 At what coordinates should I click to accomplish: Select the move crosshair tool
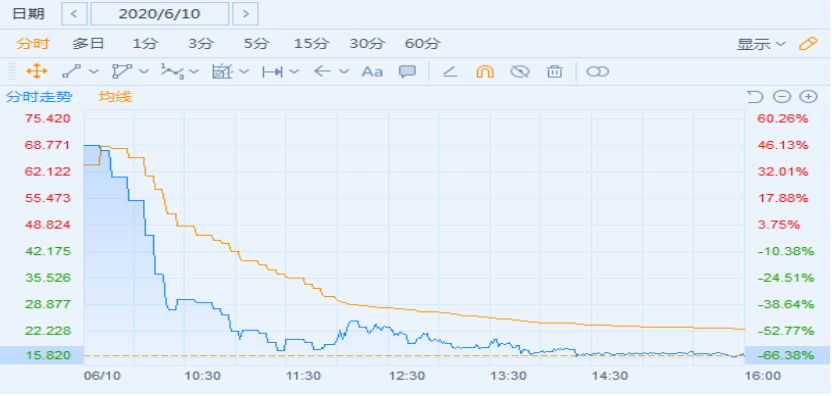tap(37, 71)
